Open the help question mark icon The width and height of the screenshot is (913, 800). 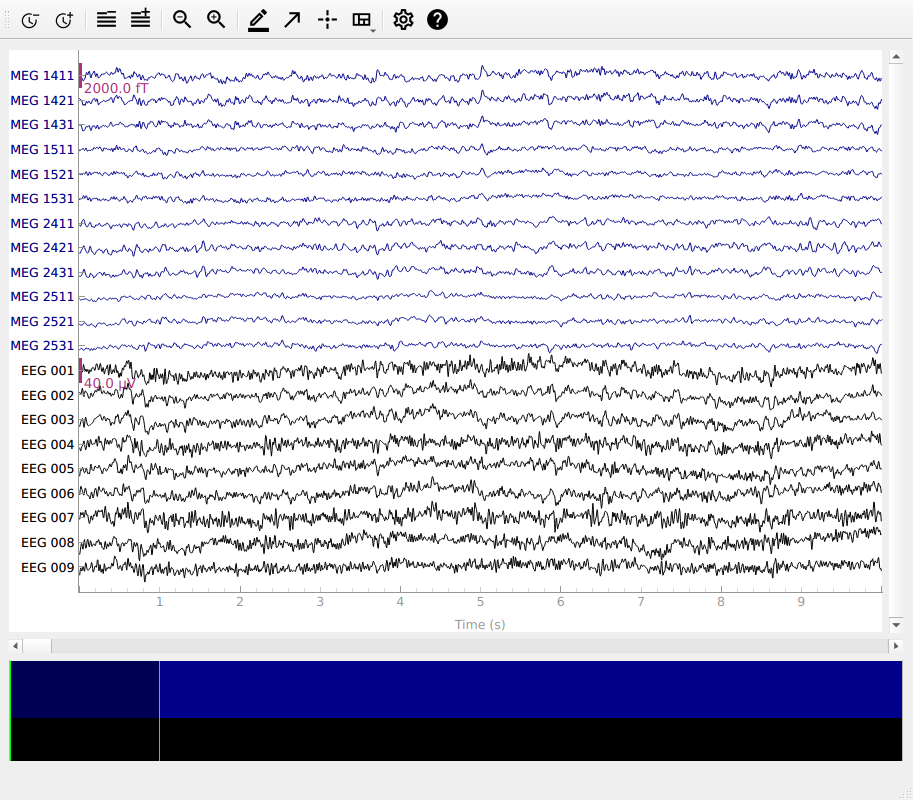pos(437,20)
